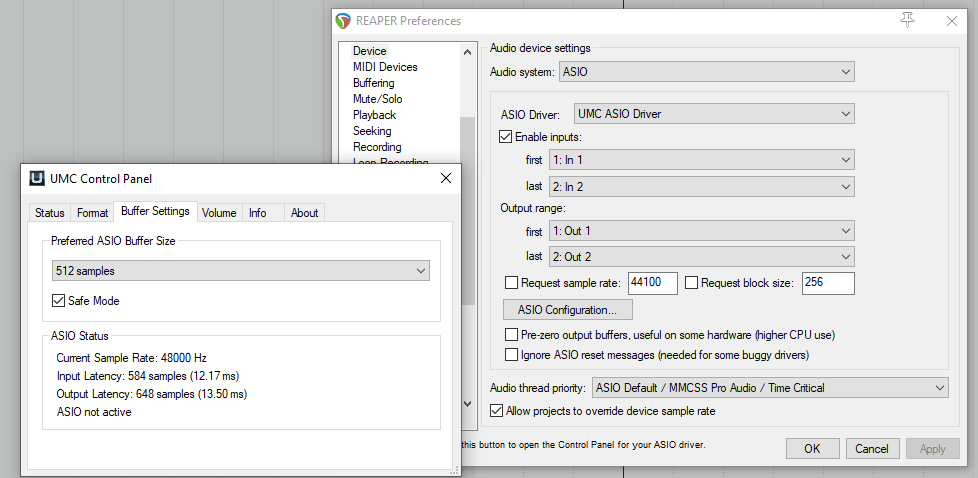Viewport: 978px width, 478px height.
Task: Toggle the Safe Mode checkbox
Action: tap(58, 301)
